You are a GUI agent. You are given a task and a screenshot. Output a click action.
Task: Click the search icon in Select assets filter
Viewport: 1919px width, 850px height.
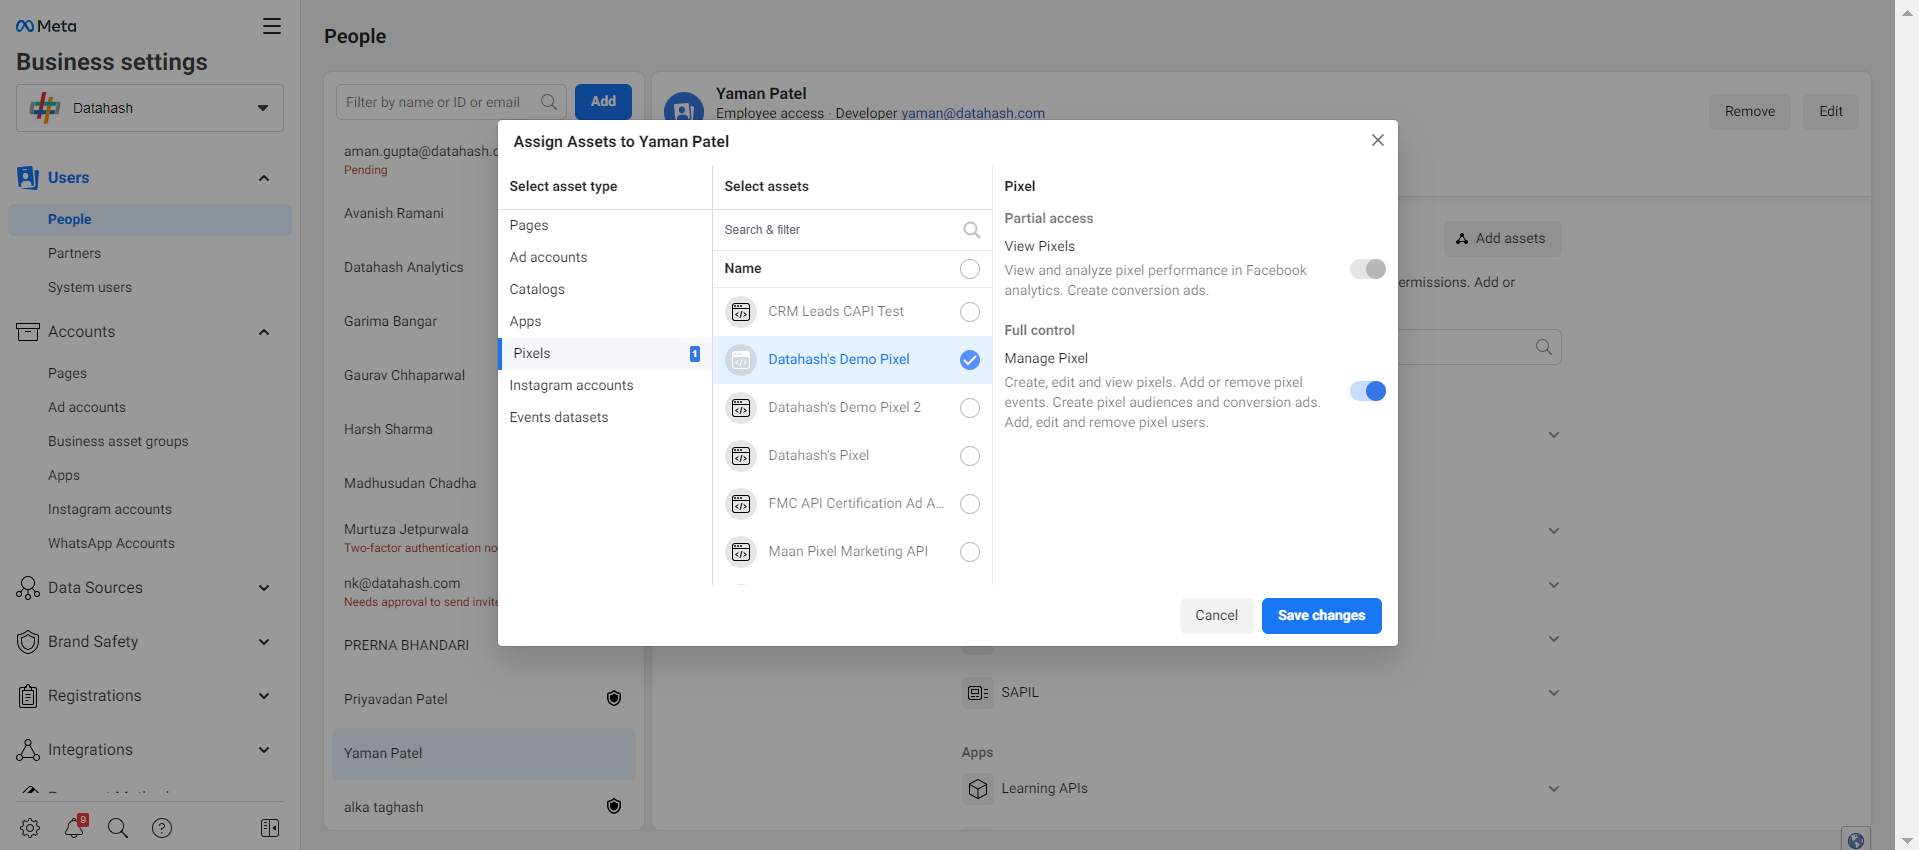971,230
